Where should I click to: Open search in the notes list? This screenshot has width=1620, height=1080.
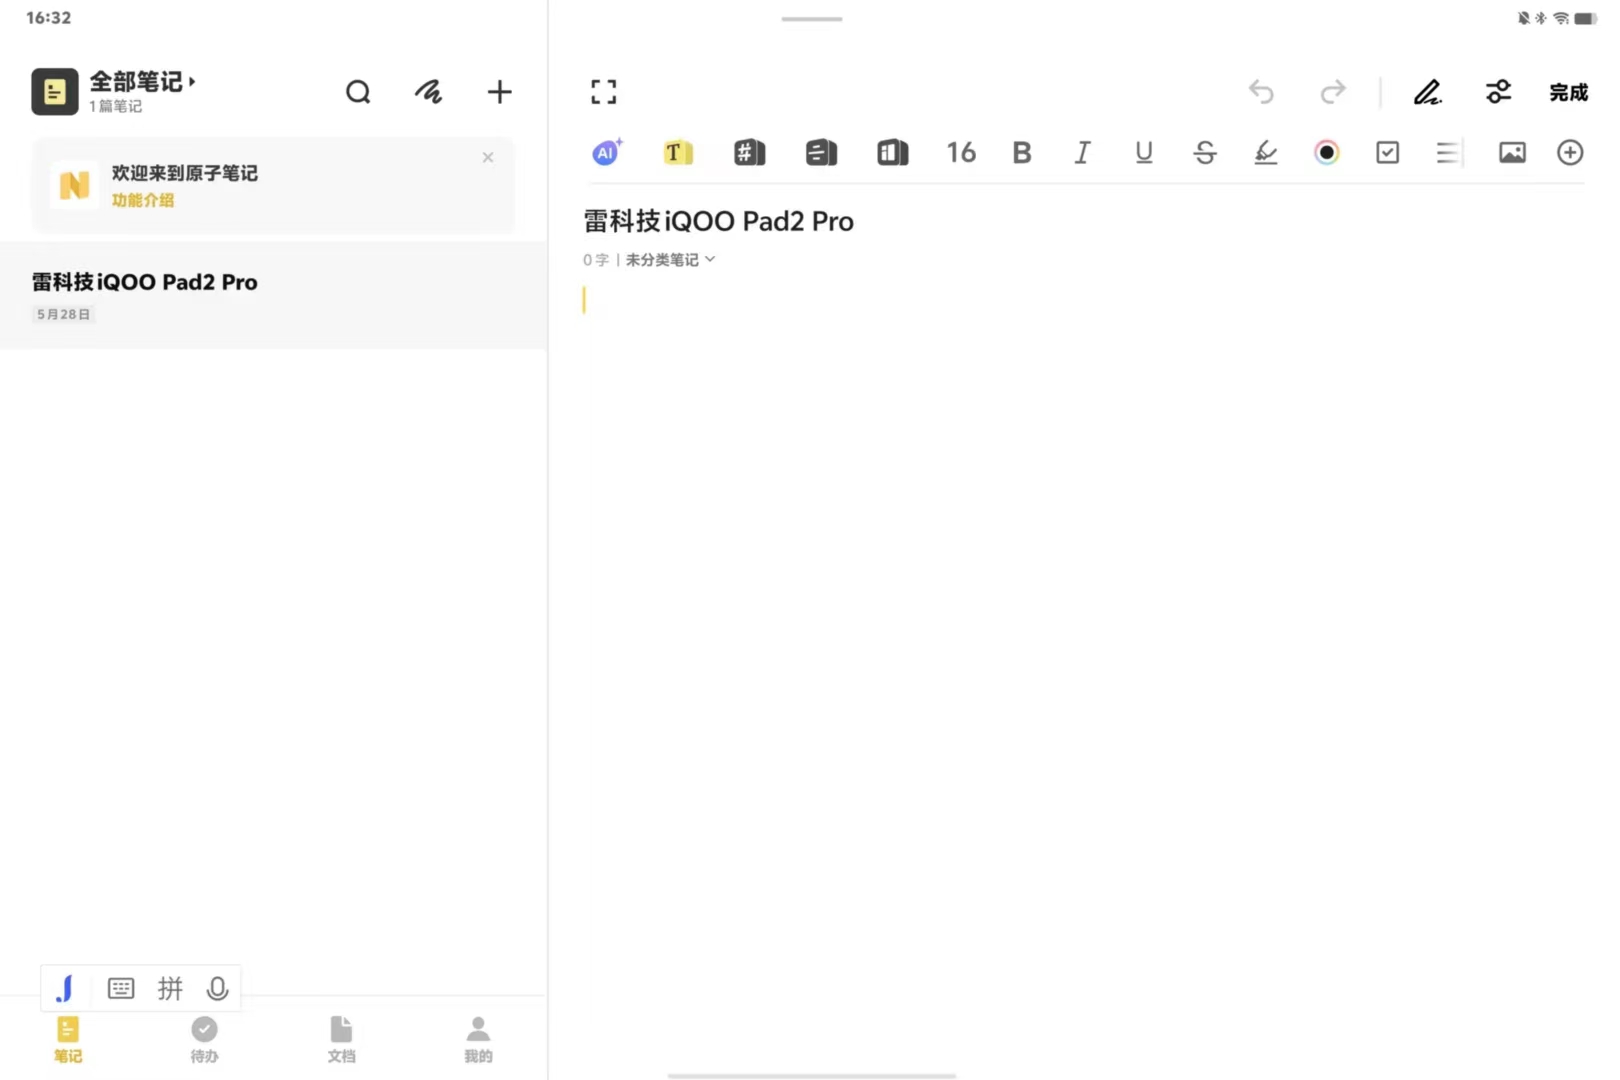(358, 92)
